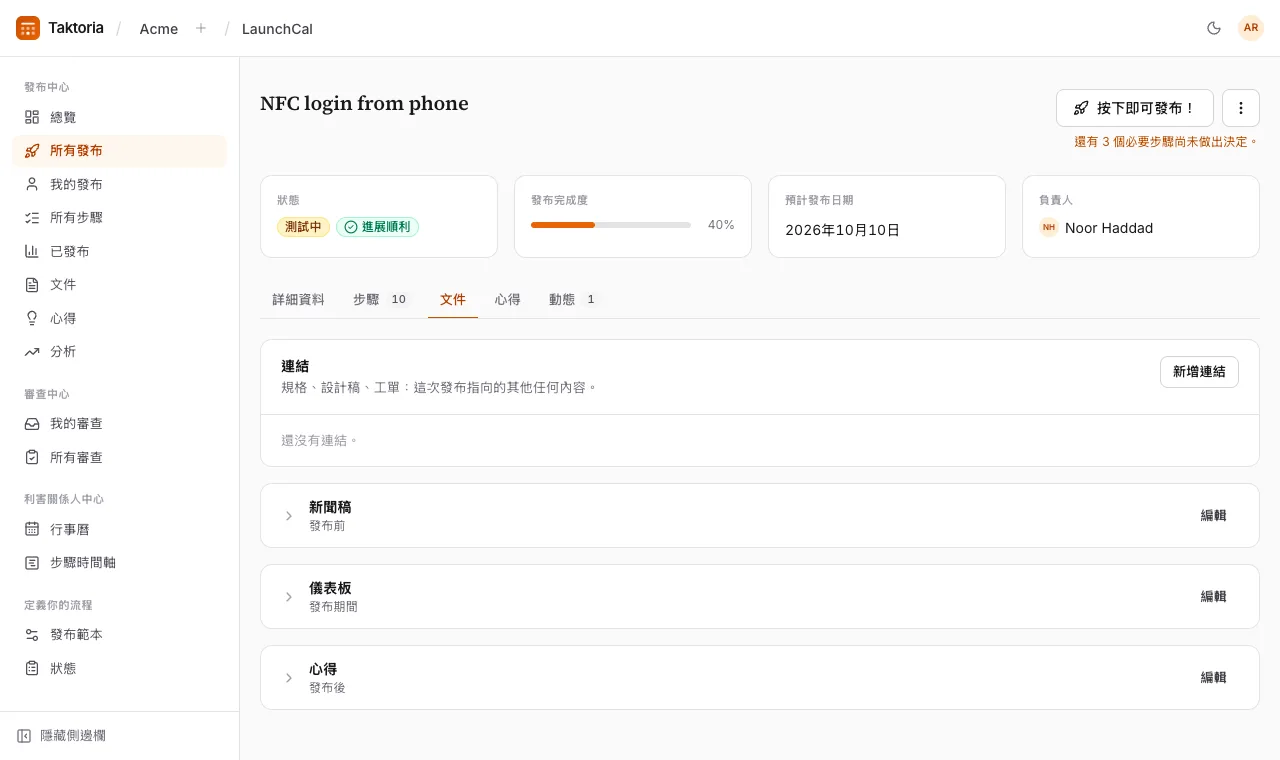Click the plus icon next to Acme
The image size is (1280, 760).
pos(201,28)
